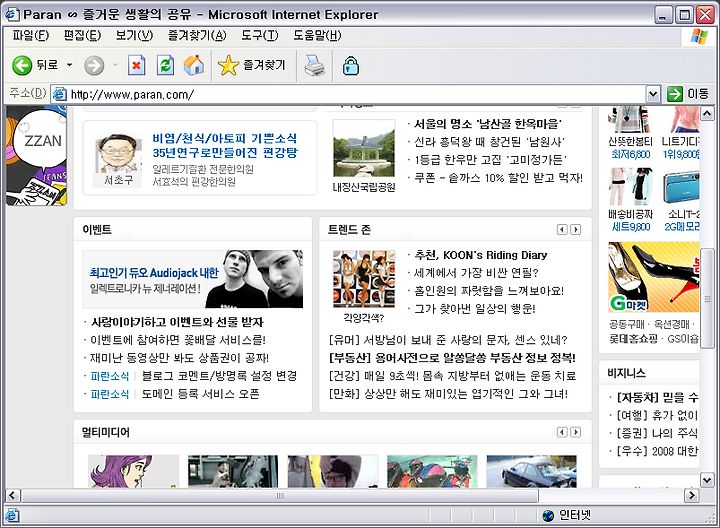Open link 사랑이야기하고 이벤트와 선물 받자

(177, 322)
